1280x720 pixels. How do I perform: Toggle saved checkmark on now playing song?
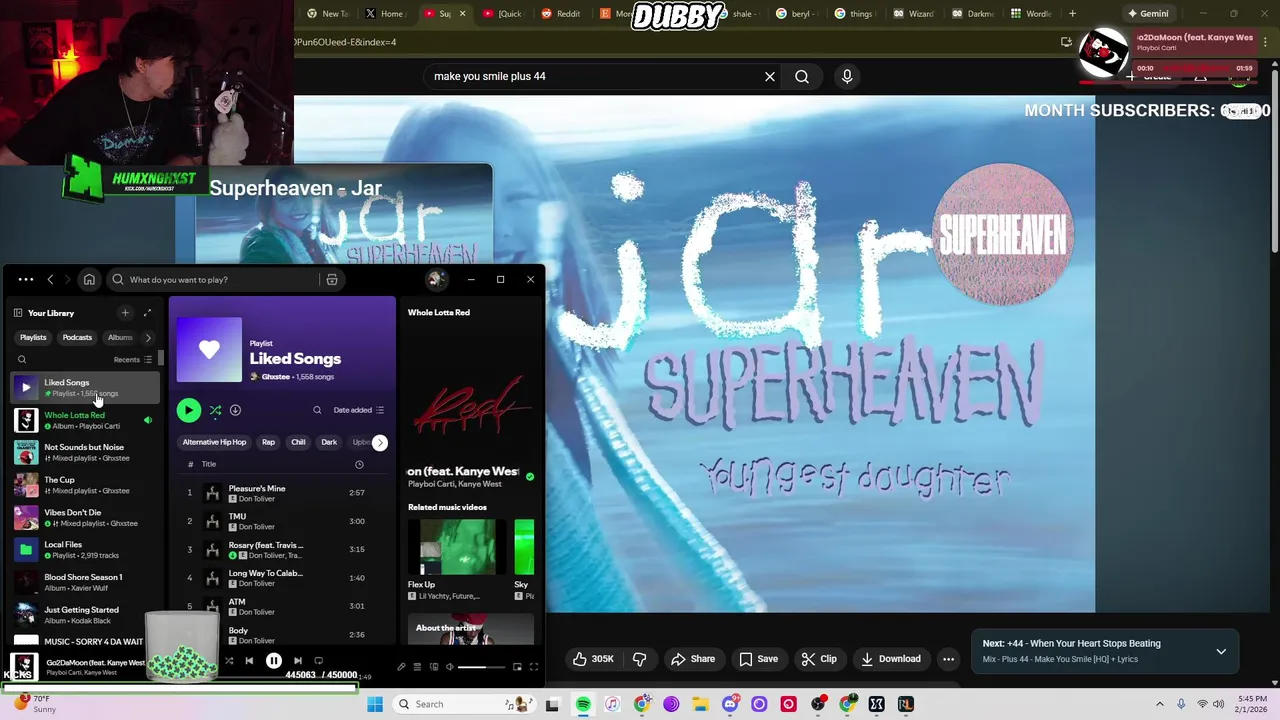point(530,477)
